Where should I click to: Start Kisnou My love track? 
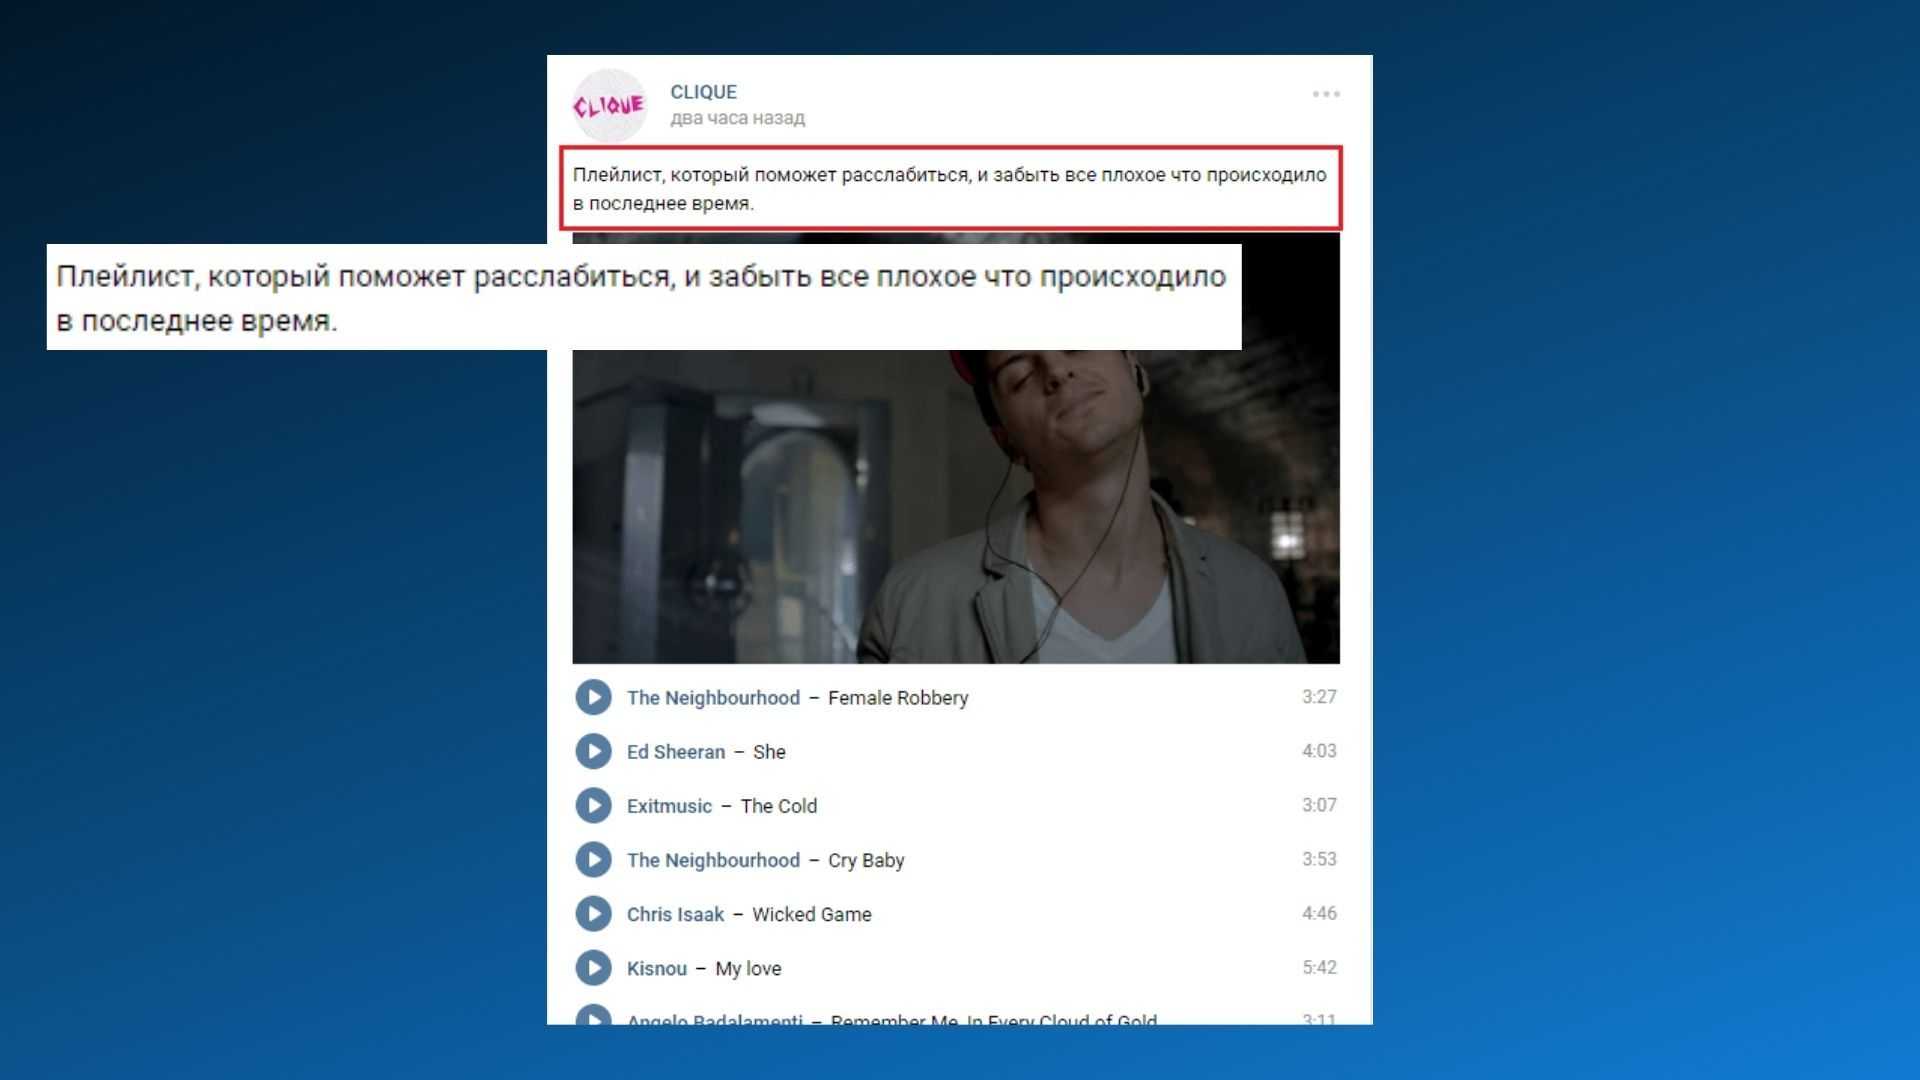[x=593, y=967]
